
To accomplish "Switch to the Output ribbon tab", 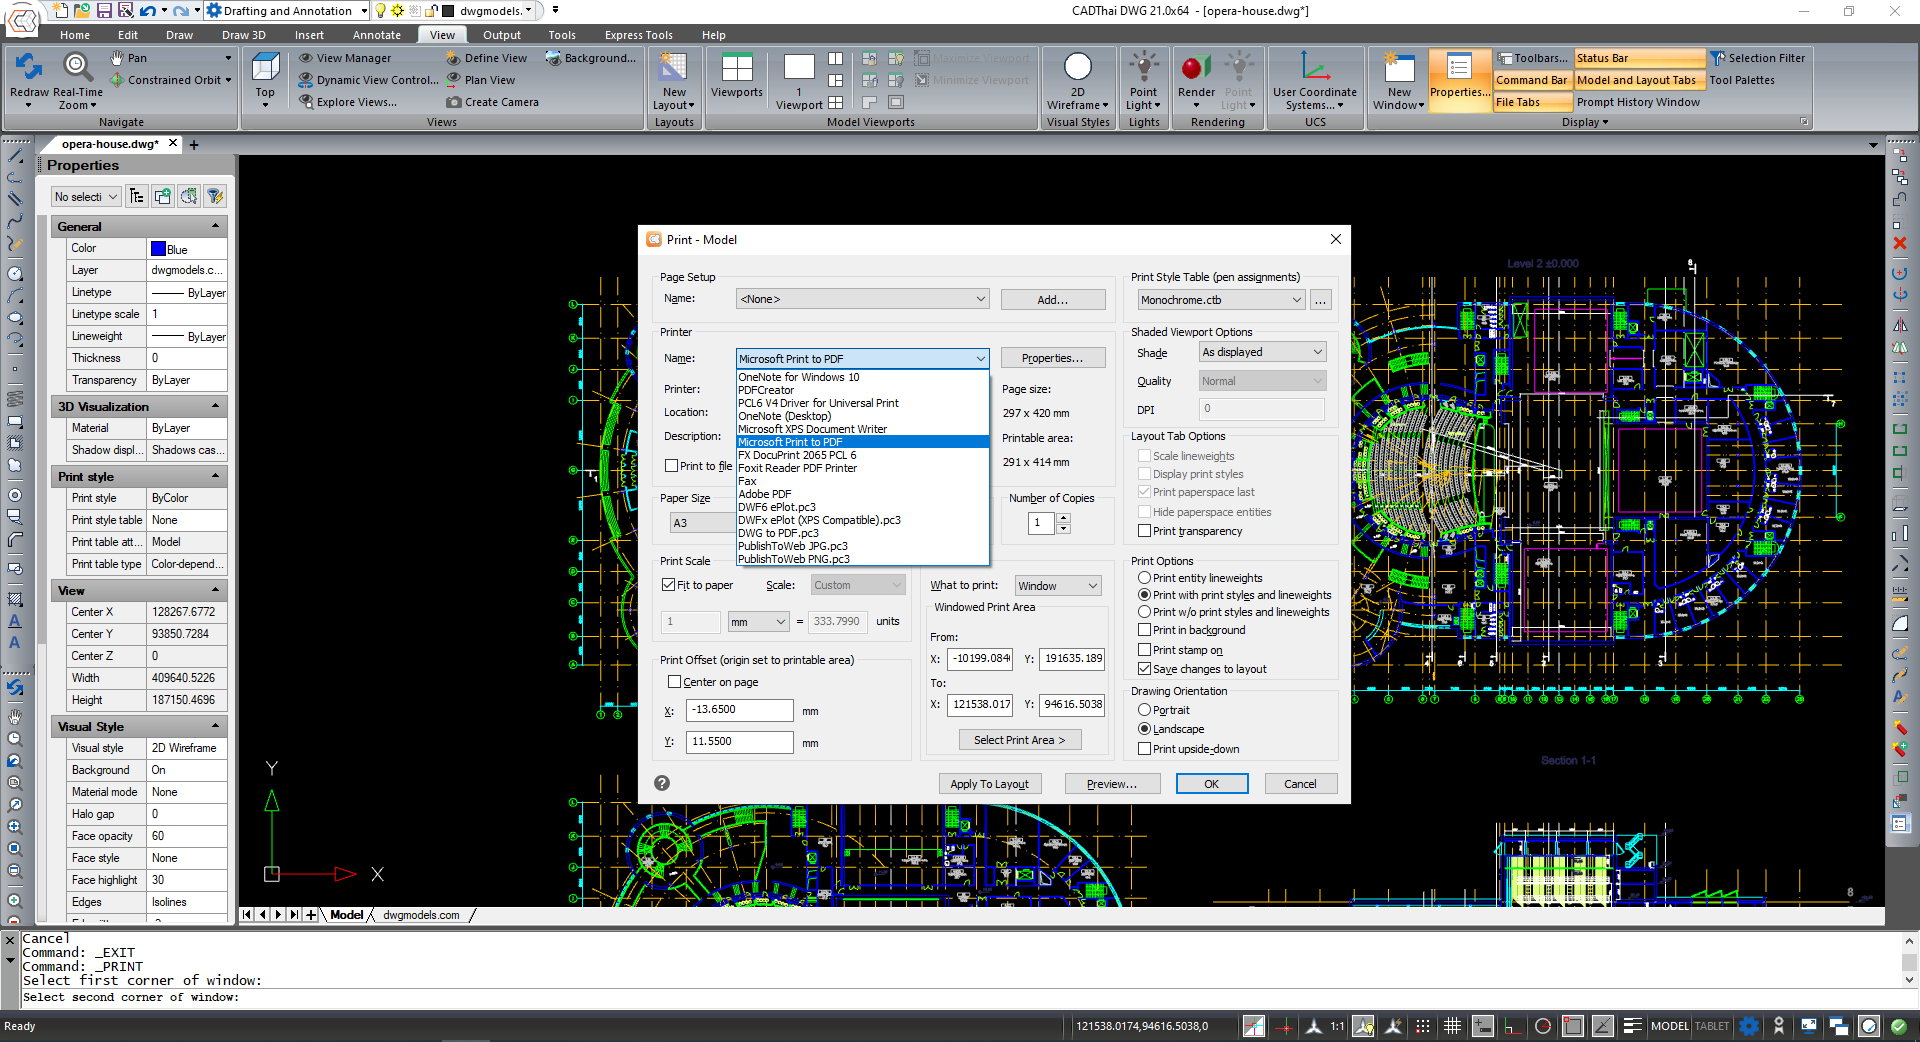I will 502,35.
